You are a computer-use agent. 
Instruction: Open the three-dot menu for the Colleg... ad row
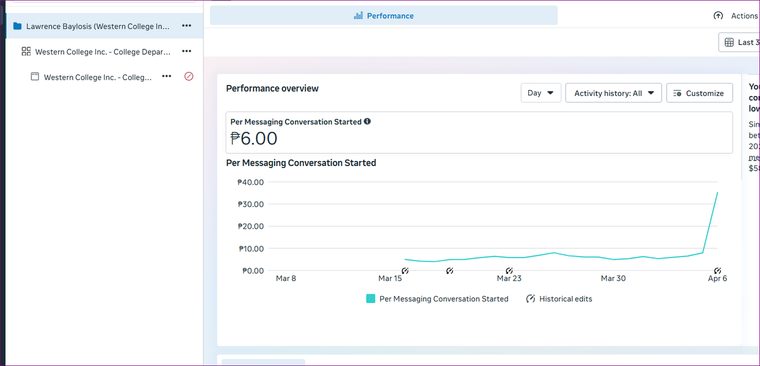[x=167, y=76]
